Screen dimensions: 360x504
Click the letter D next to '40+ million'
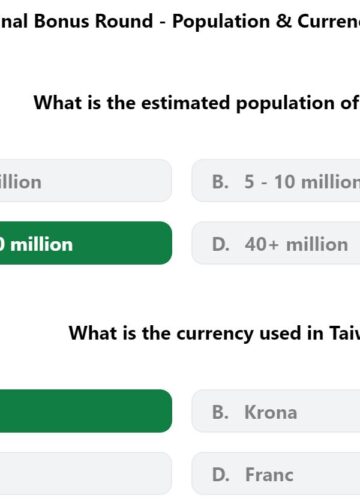coord(221,244)
